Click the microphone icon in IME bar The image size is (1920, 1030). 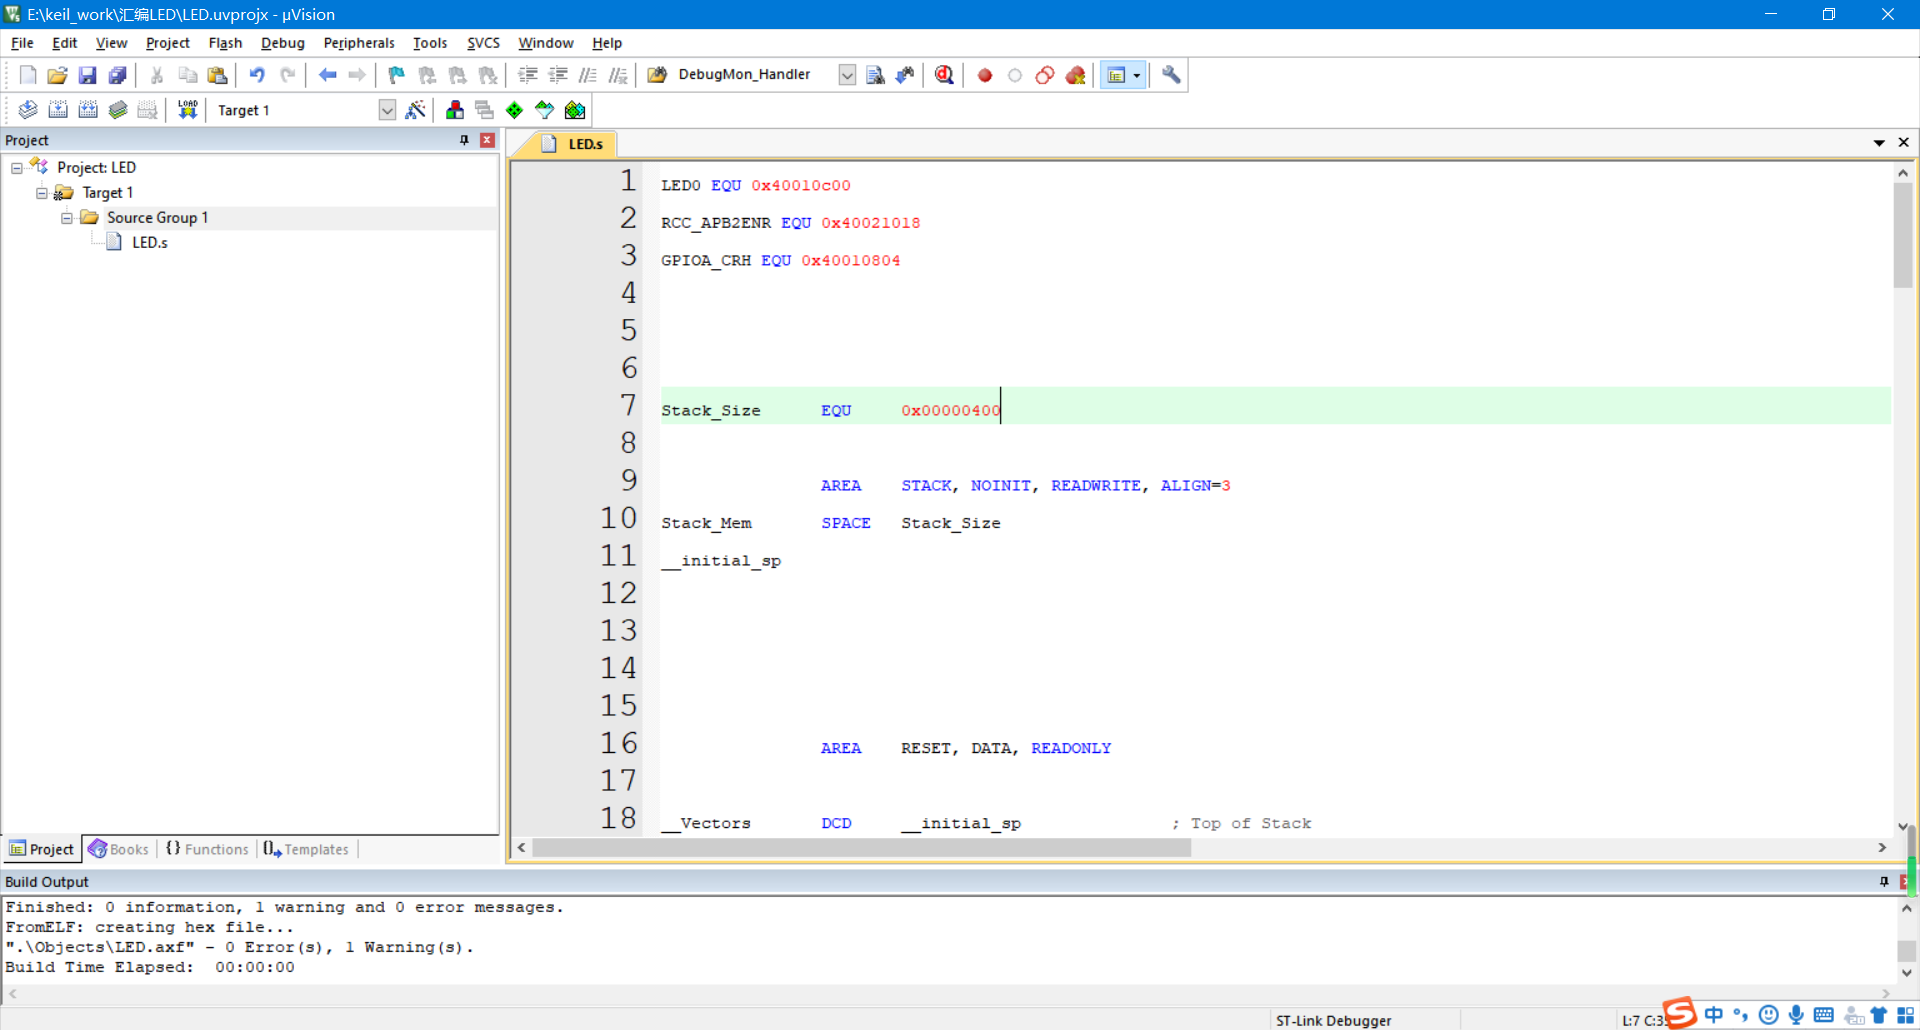tap(1796, 1015)
